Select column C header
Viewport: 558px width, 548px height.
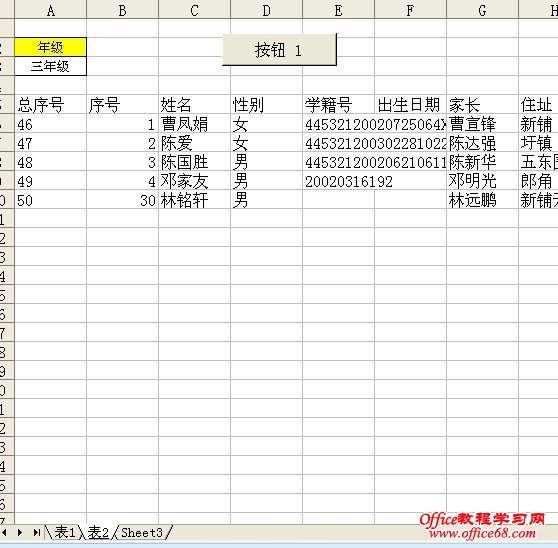pos(194,10)
